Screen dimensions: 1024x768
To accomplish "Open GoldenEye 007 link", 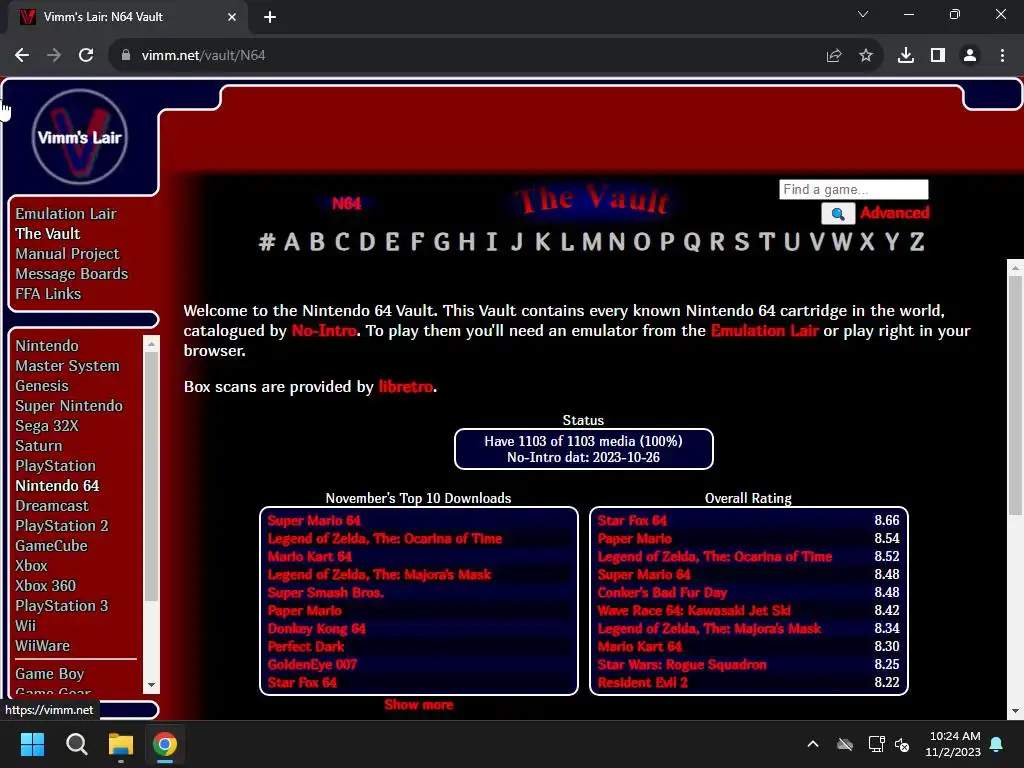I will coord(312,664).
